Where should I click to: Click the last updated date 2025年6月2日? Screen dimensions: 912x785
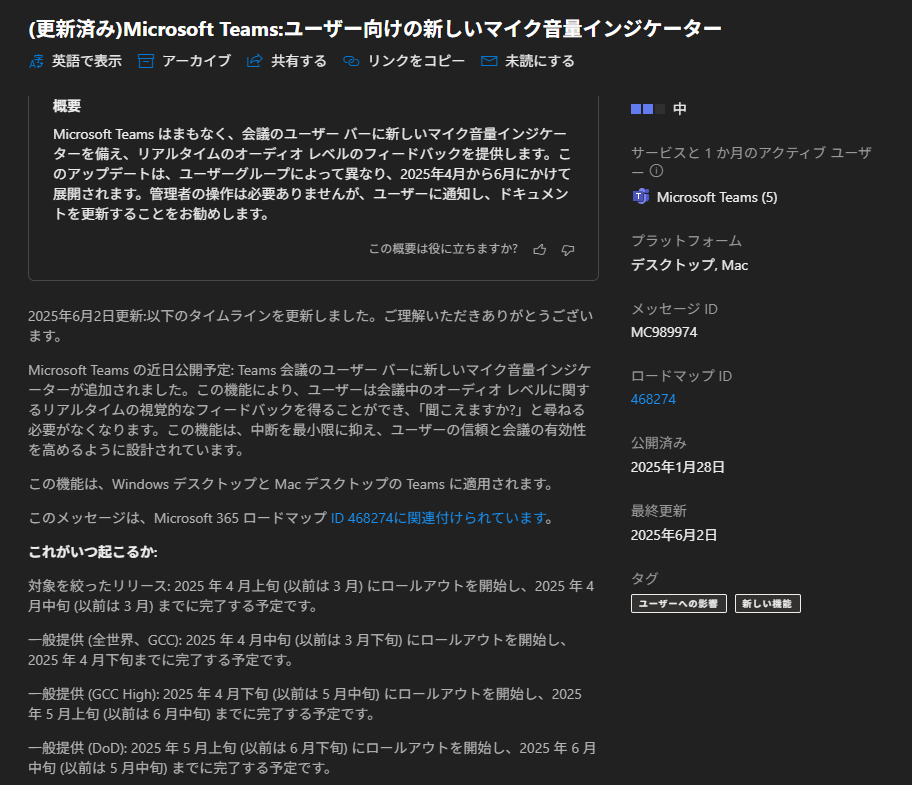tap(674, 535)
